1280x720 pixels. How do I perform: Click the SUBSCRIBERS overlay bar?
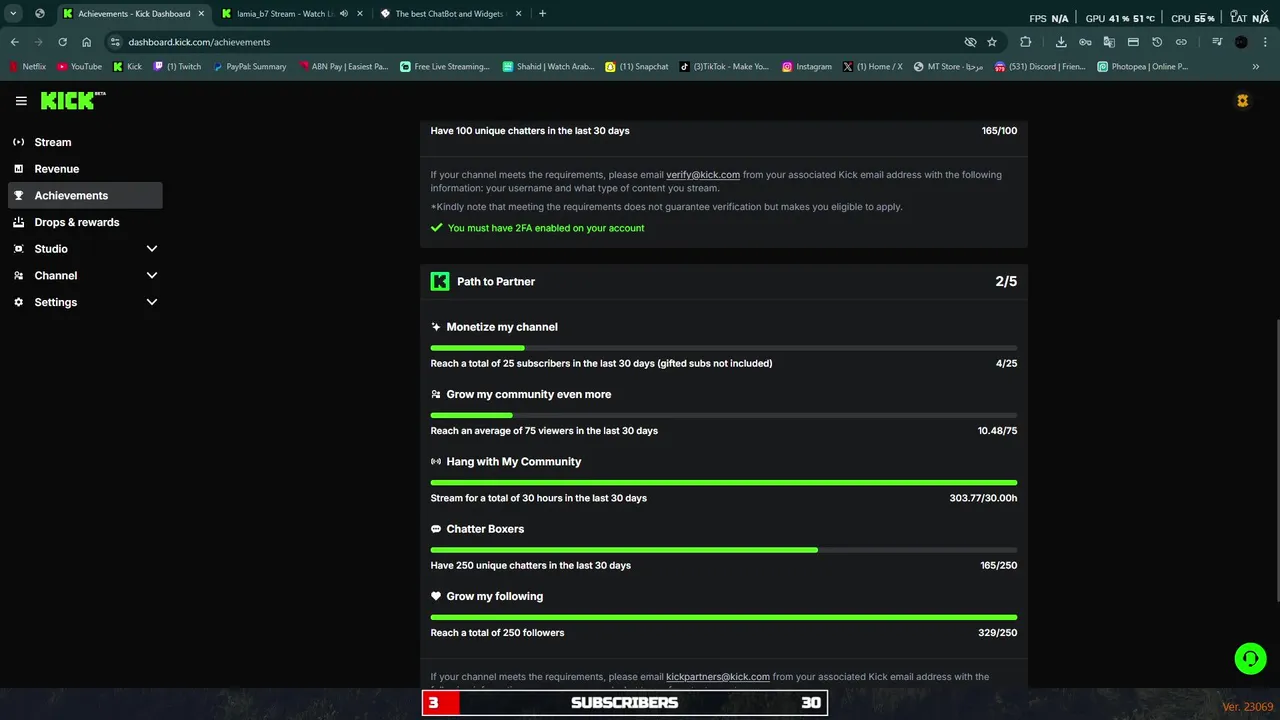coord(625,703)
